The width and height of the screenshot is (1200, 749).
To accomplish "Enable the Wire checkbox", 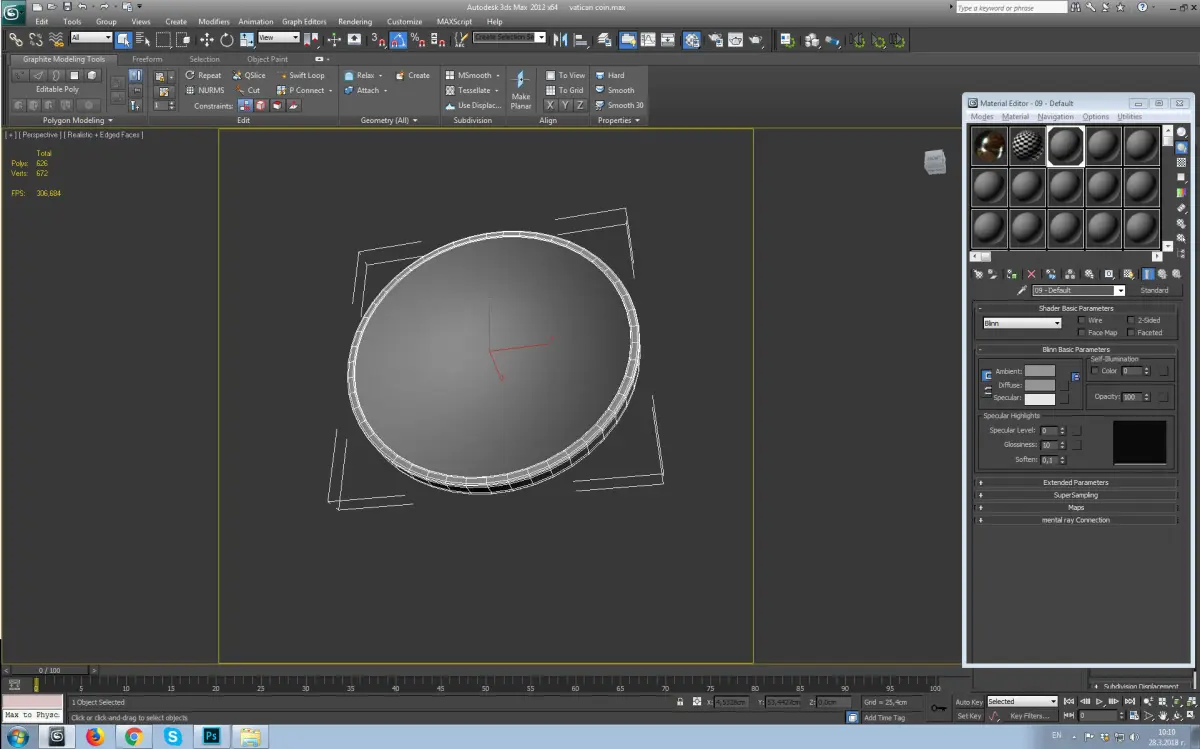I will click(1082, 320).
